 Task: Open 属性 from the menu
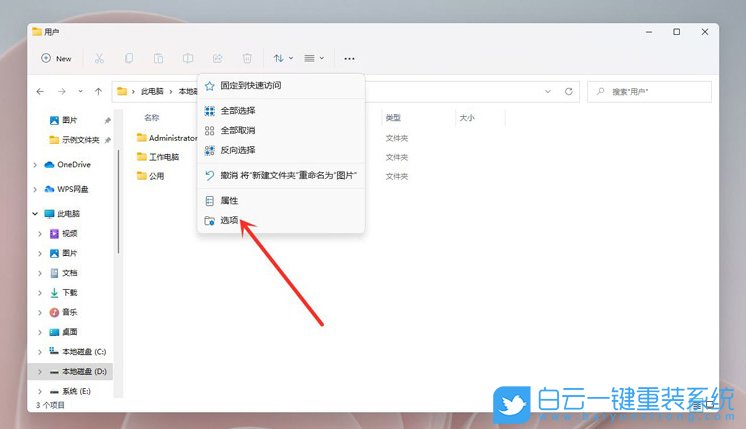[281, 201]
